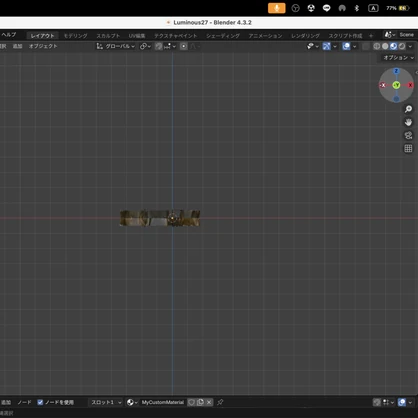Open object type visibility dropdown

[312, 46]
